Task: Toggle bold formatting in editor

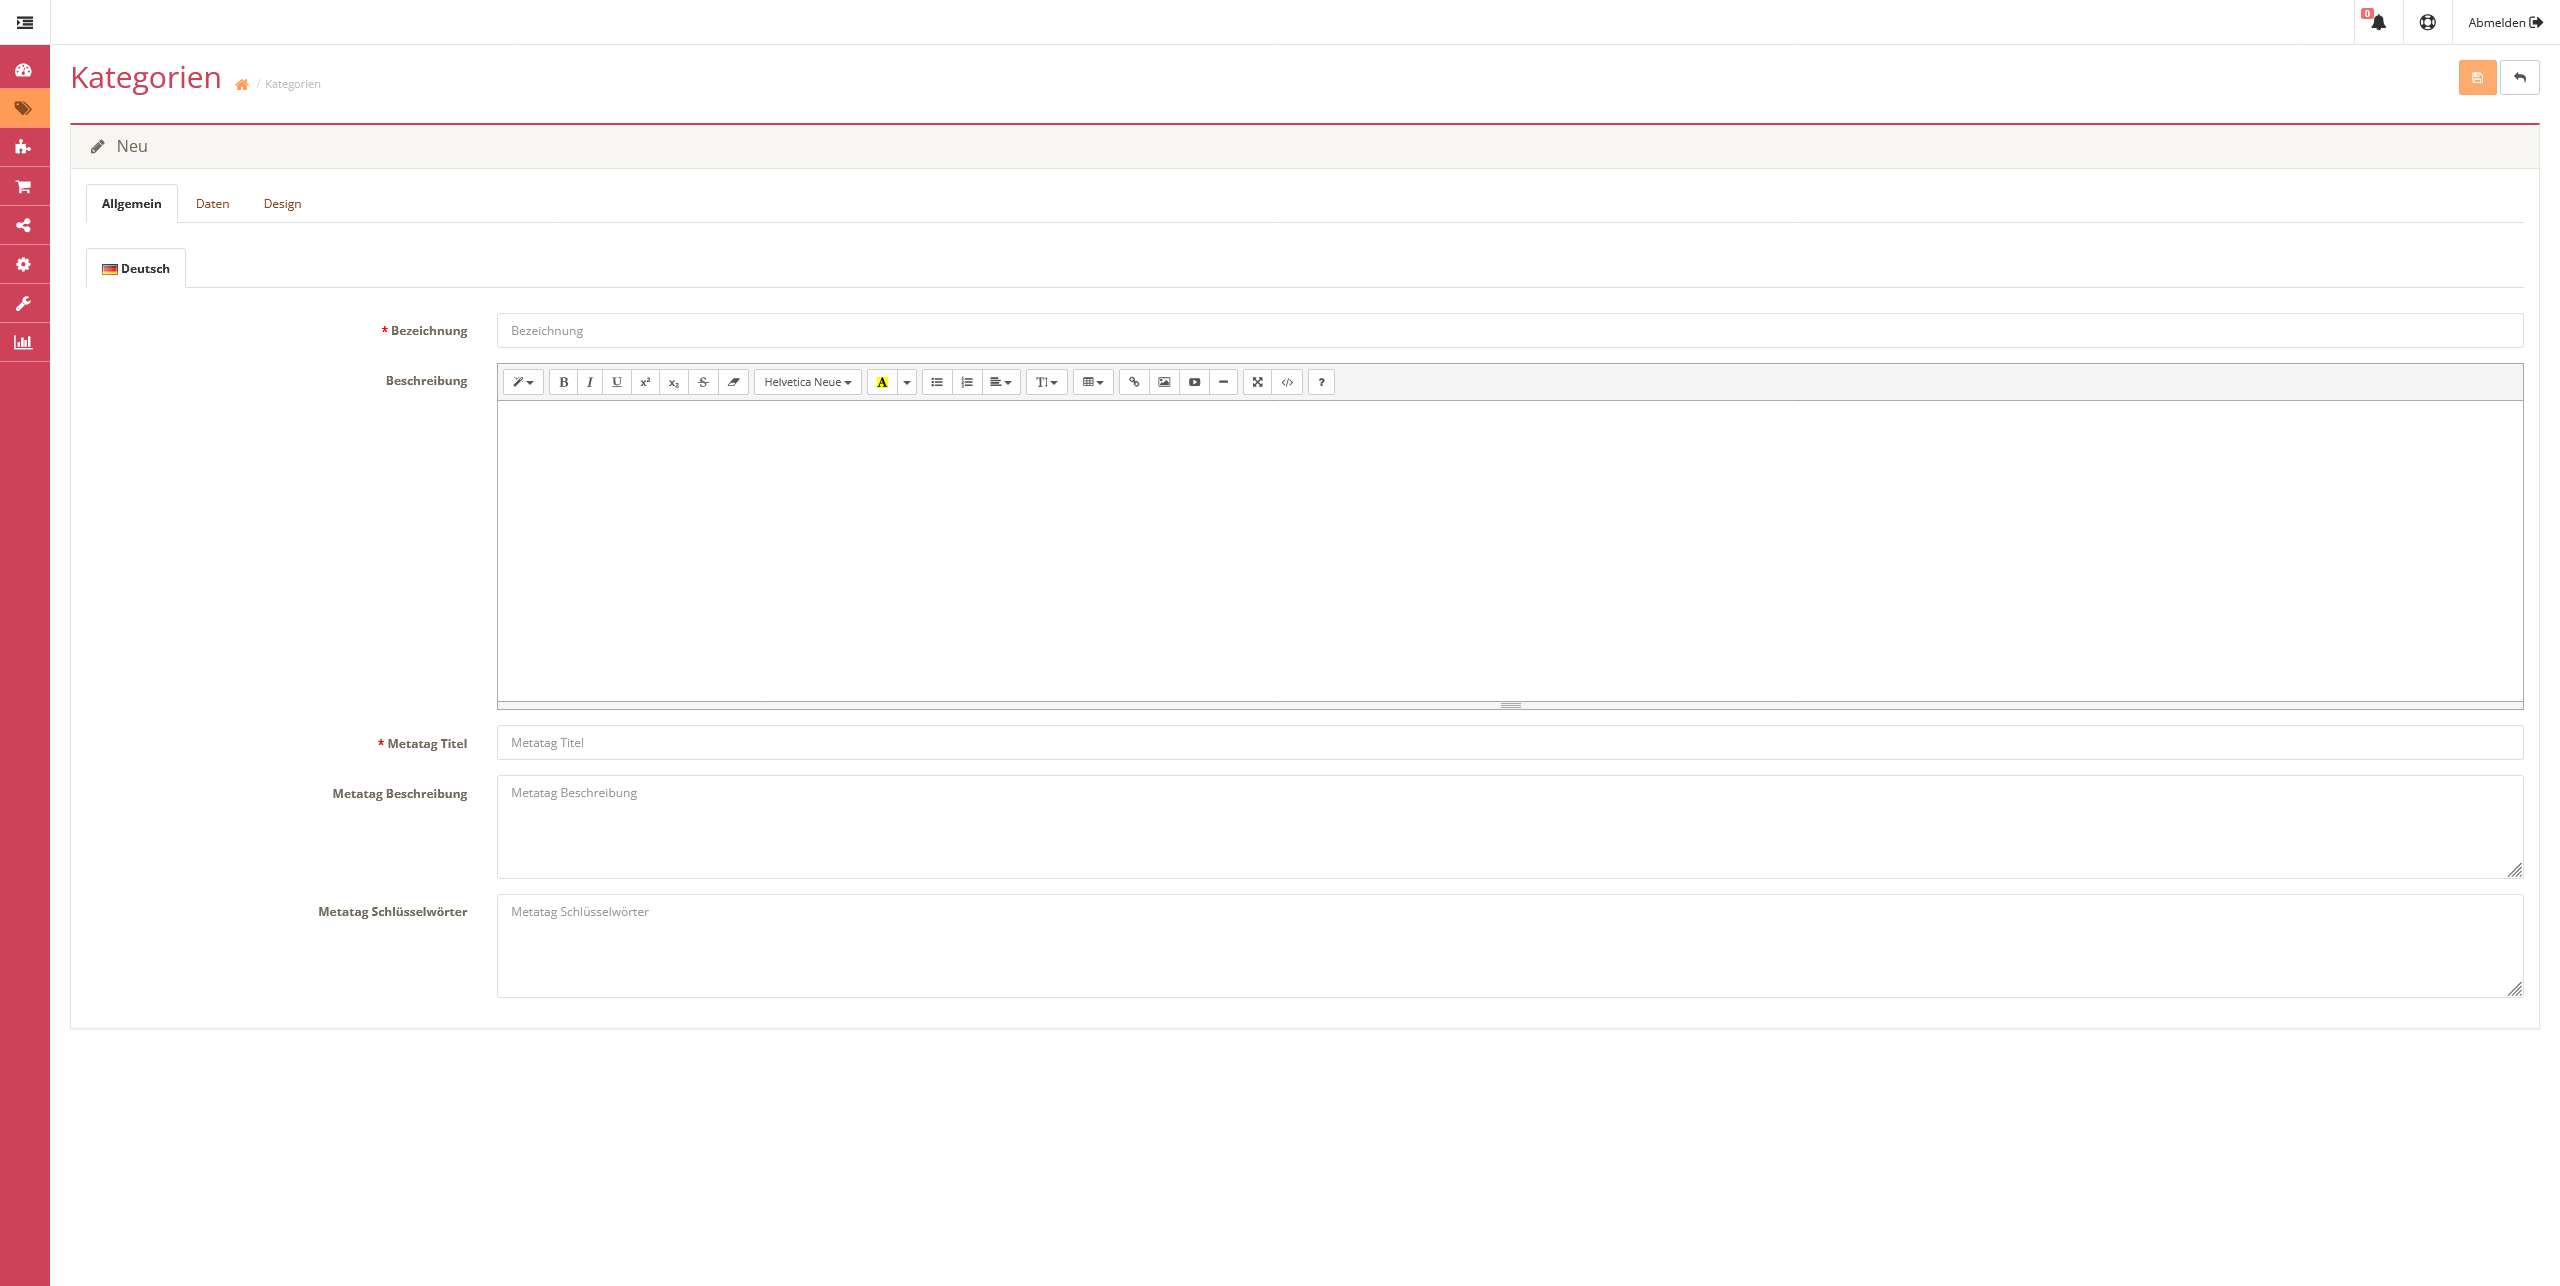Action: point(563,382)
